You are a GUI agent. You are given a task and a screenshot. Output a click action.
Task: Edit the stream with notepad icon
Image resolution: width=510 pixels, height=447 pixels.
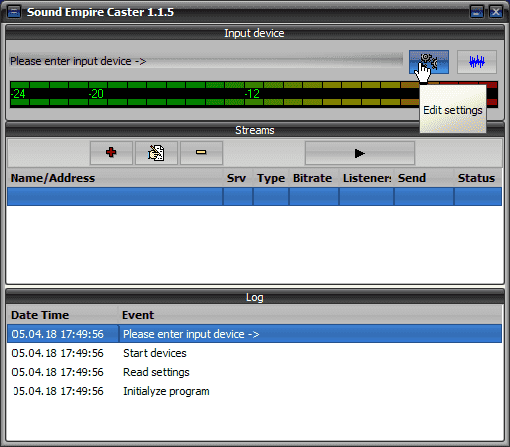pyautogui.click(x=156, y=153)
